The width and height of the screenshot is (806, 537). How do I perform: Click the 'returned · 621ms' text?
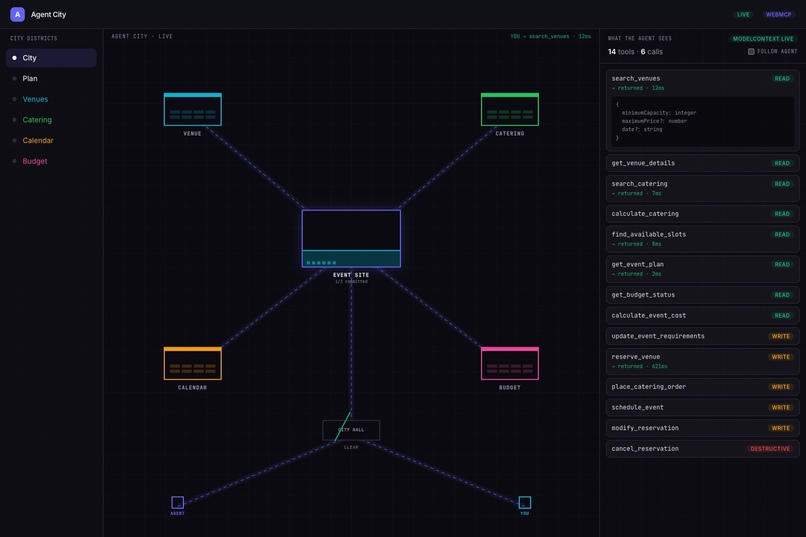639,366
